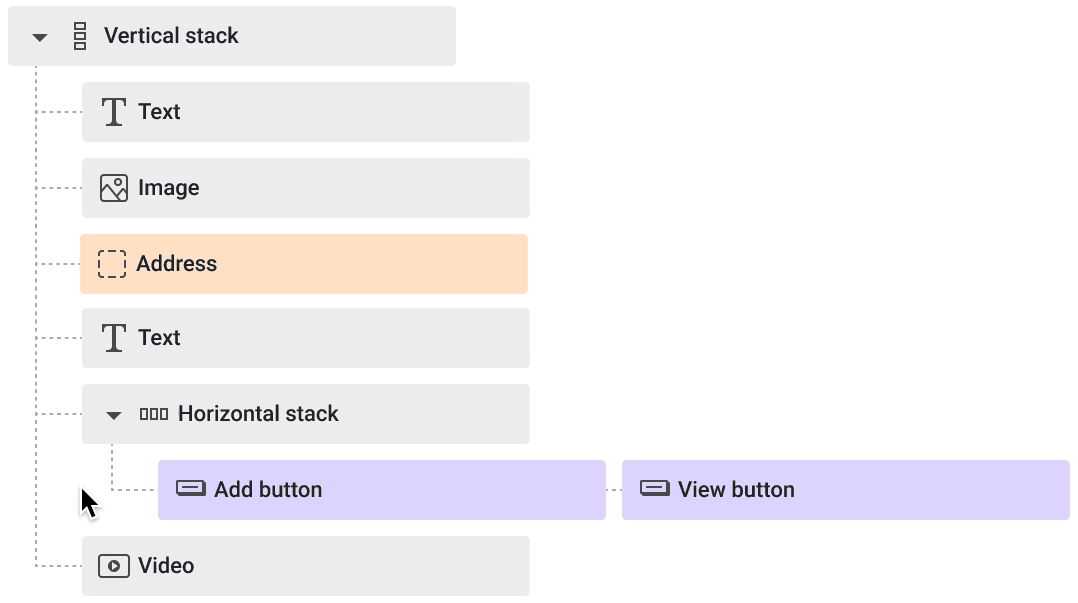Select the Add button item
The width and height of the screenshot is (1078, 603).
(x=382, y=490)
